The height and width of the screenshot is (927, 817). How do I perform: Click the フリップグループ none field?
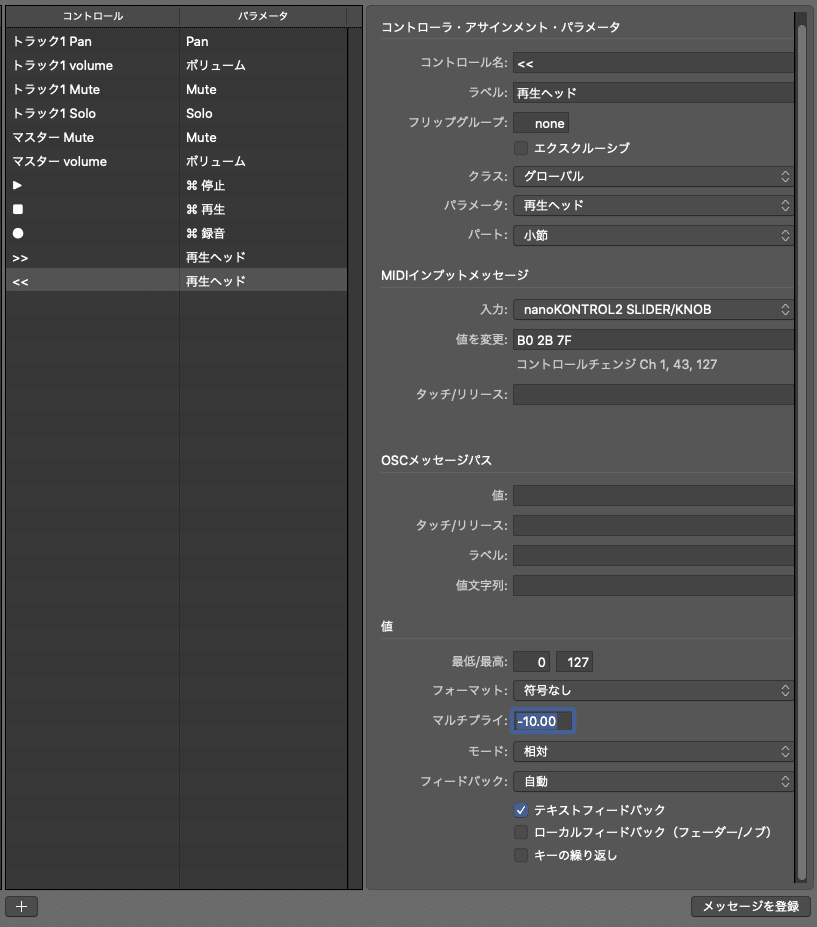click(541, 123)
